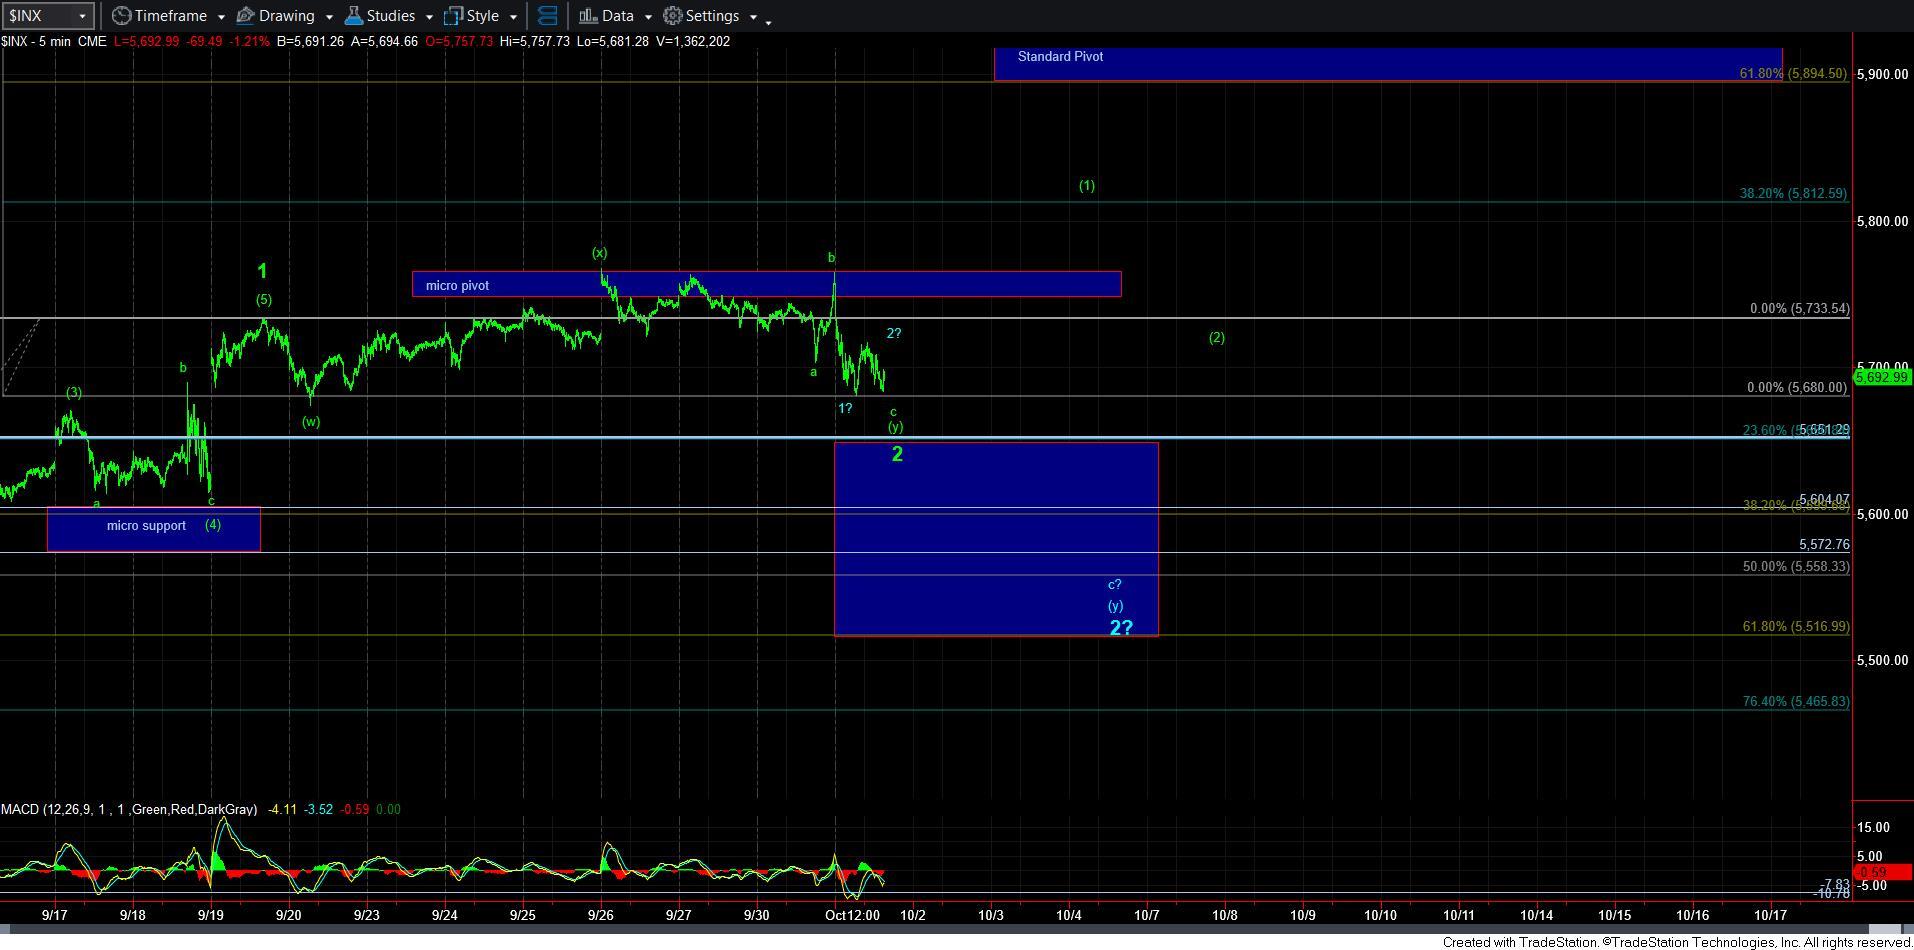Select the micro pivot box label
Viewport: 1914px width, 950px height.
457,286
